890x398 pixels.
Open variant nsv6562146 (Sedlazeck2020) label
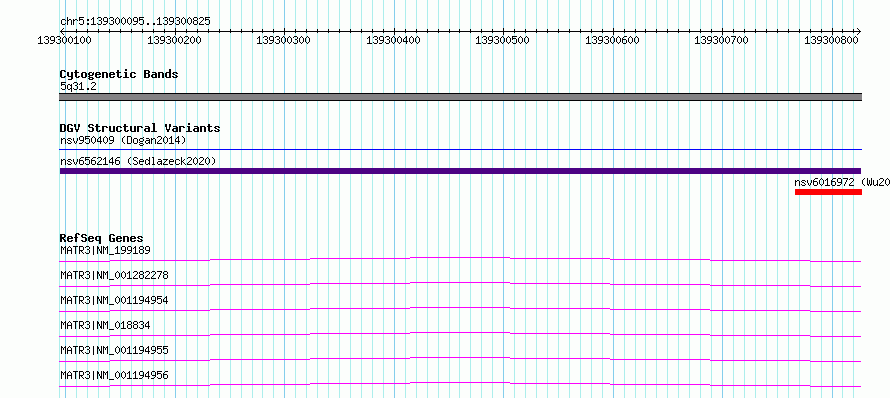click(x=138, y=162)
